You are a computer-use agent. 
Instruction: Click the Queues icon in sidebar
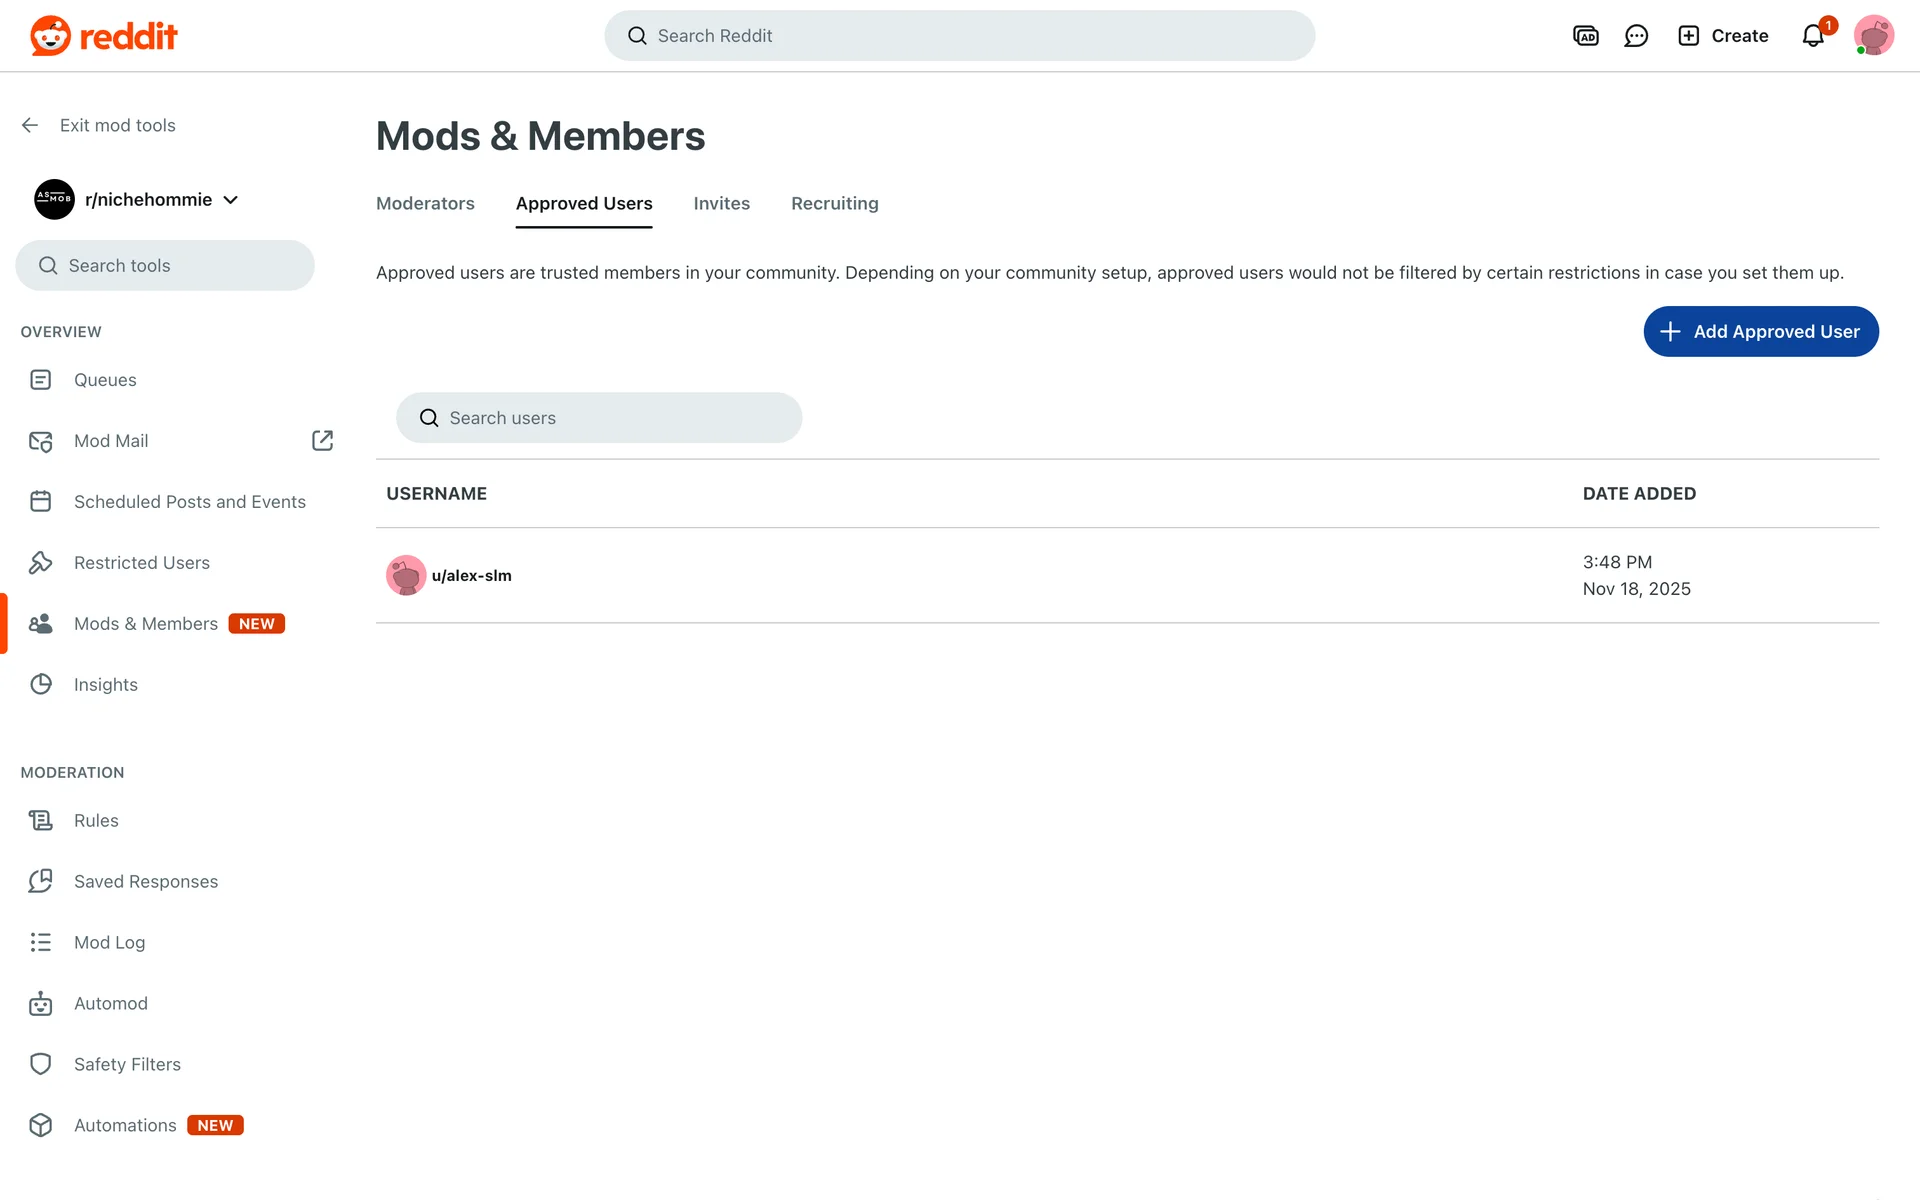tap(40, 380)
